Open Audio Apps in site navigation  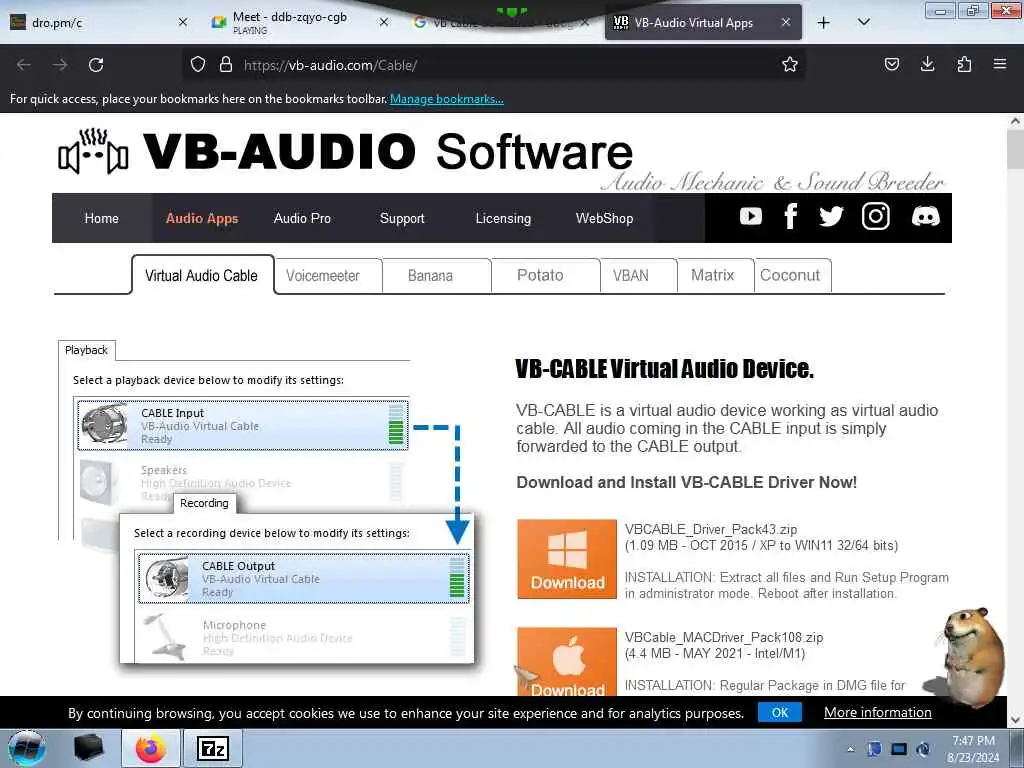[202, 218]
